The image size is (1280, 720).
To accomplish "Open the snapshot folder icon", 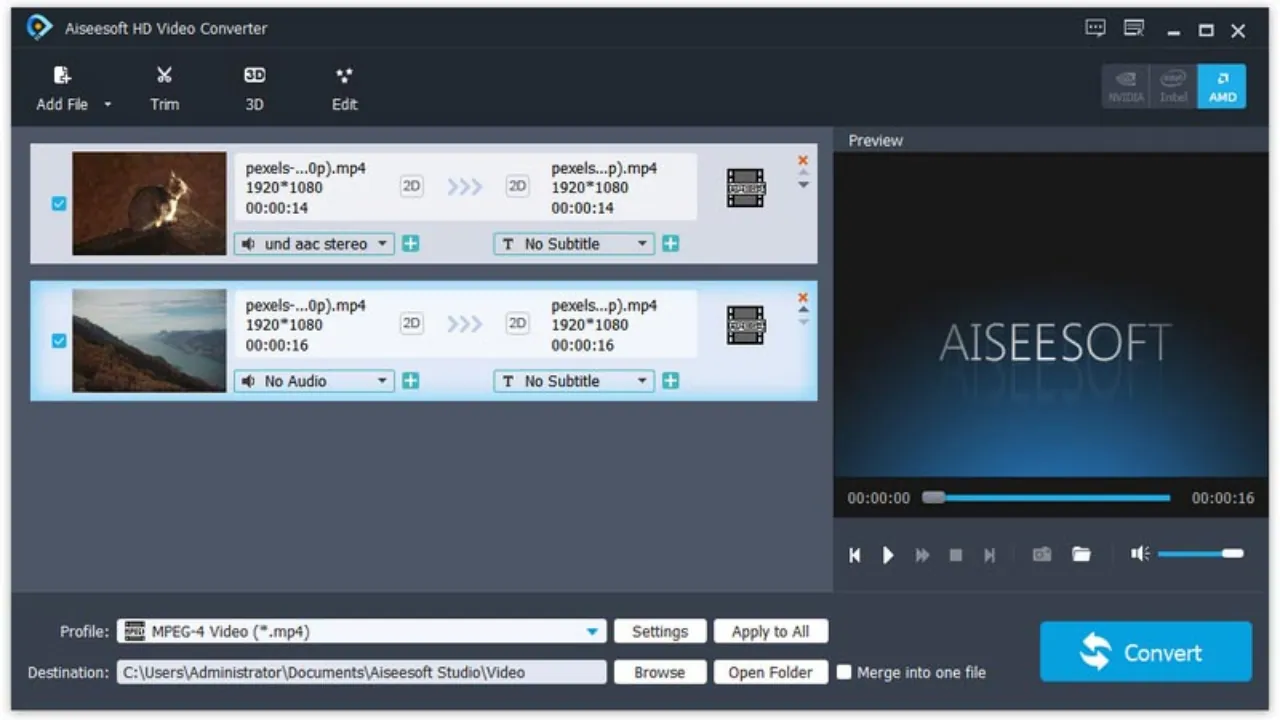I will (x=1081, y=554).
